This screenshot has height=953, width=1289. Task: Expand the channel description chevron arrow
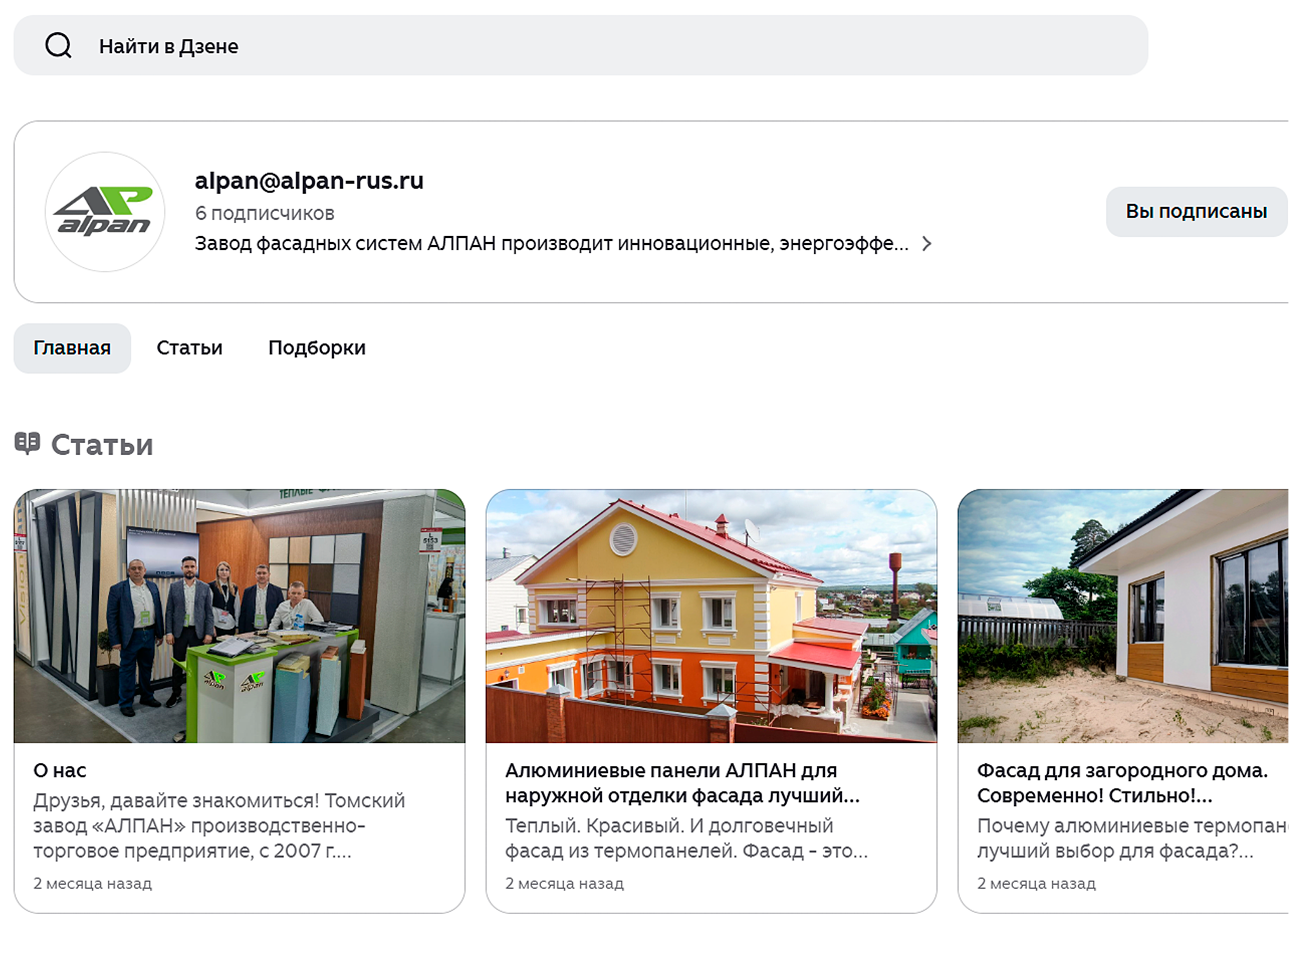[x=927, y=244]
